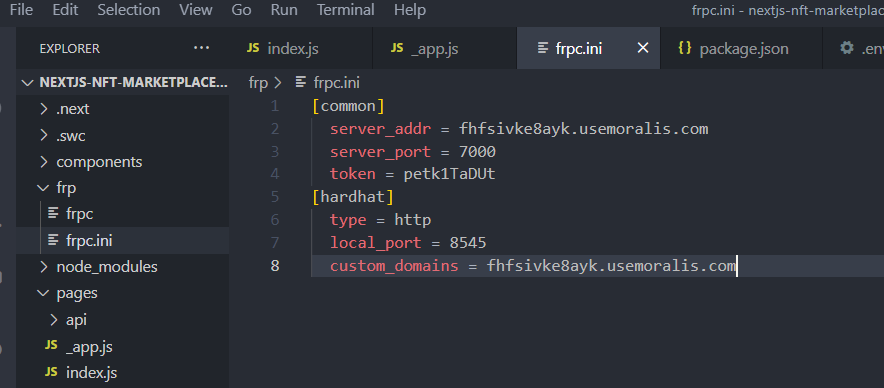The width and height of the screenshot is (884, 388).
Task: Click the [hardhat] section header
Action: point(352,197)
